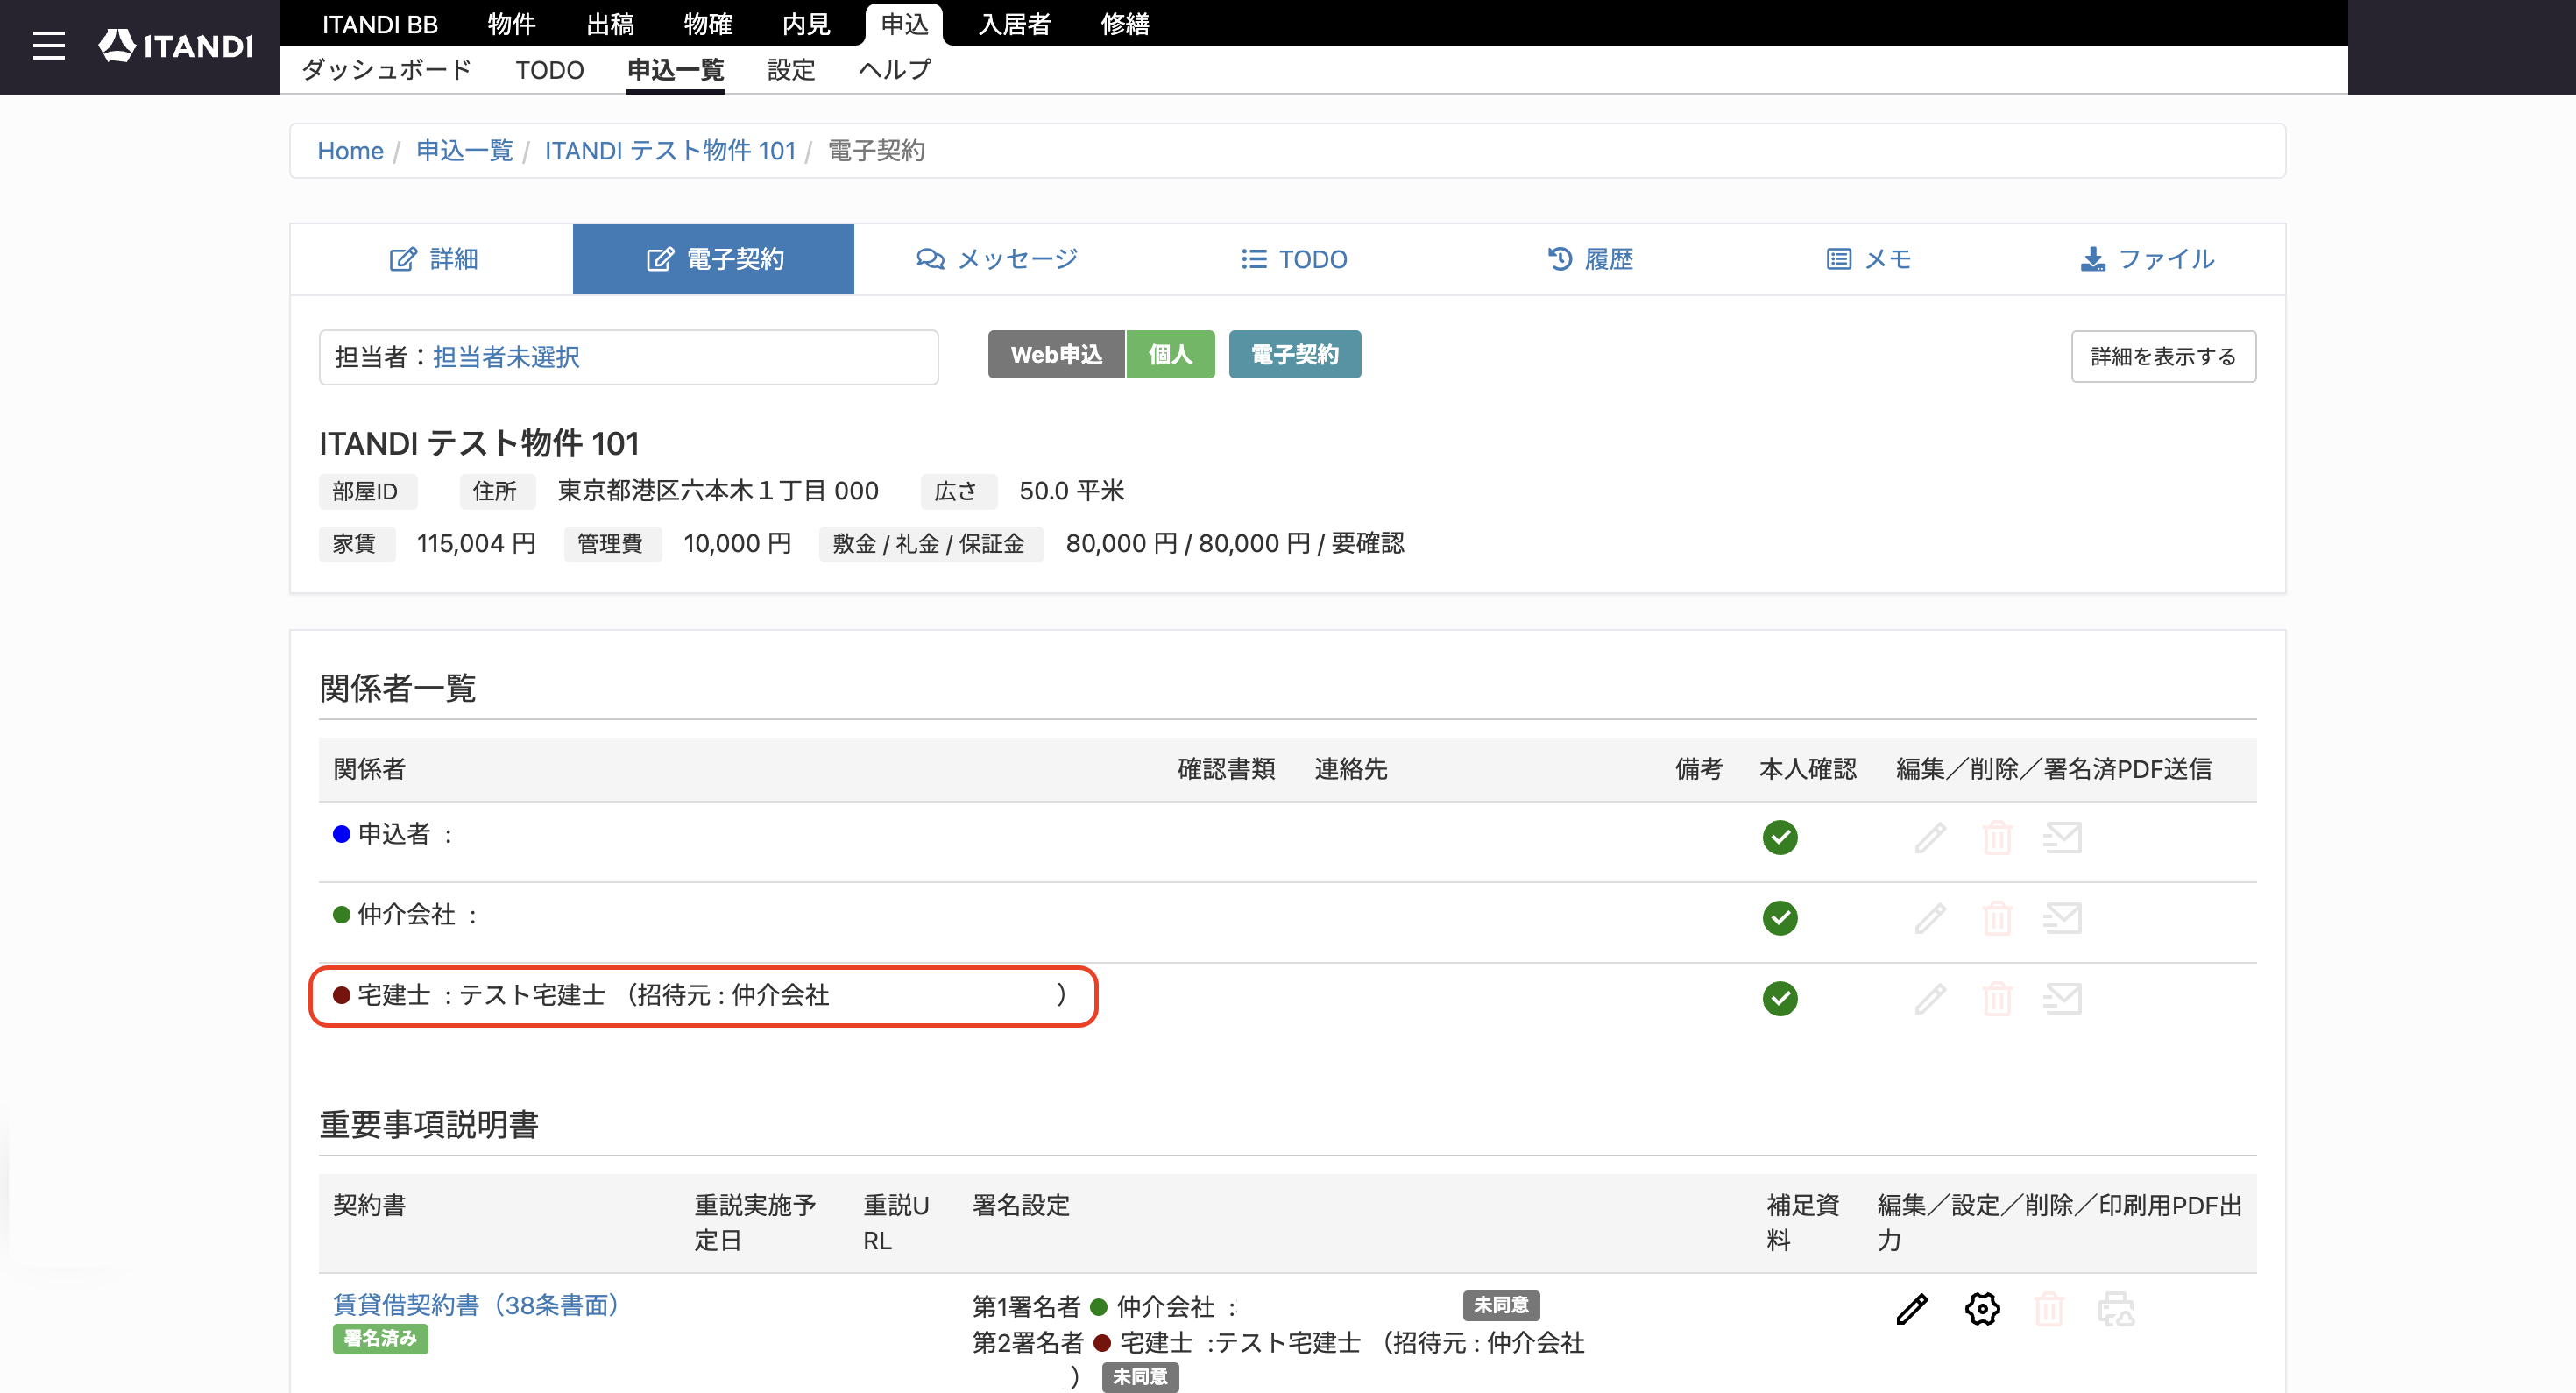The width and height of the screenshot is (2576, 1393).
Task: Open the hamburger menu beside ITANDI logo
Action: (48, 46)
